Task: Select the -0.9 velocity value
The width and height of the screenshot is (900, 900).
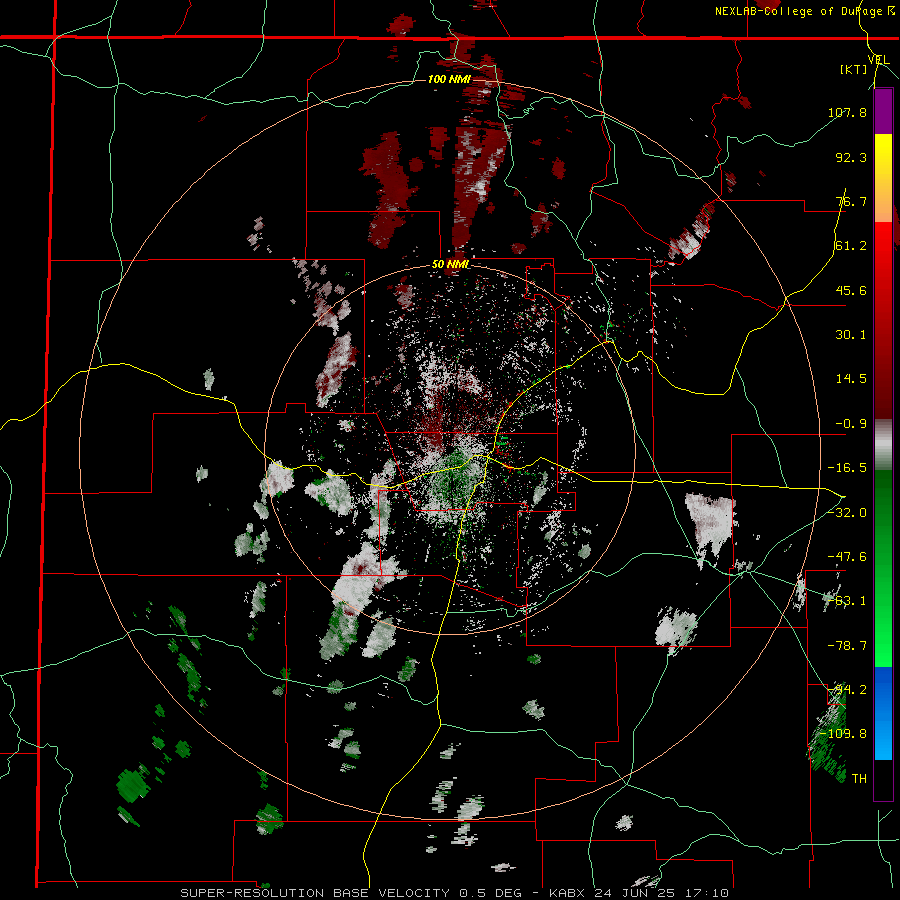Action: tap(851, 424)
